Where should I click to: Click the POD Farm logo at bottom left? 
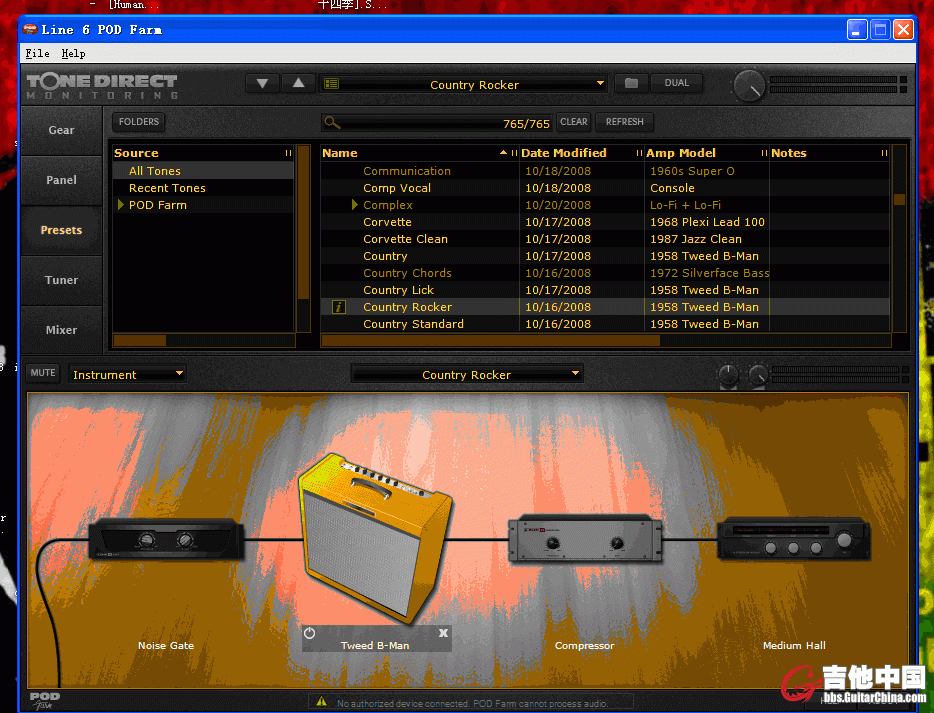click(45, 700)
